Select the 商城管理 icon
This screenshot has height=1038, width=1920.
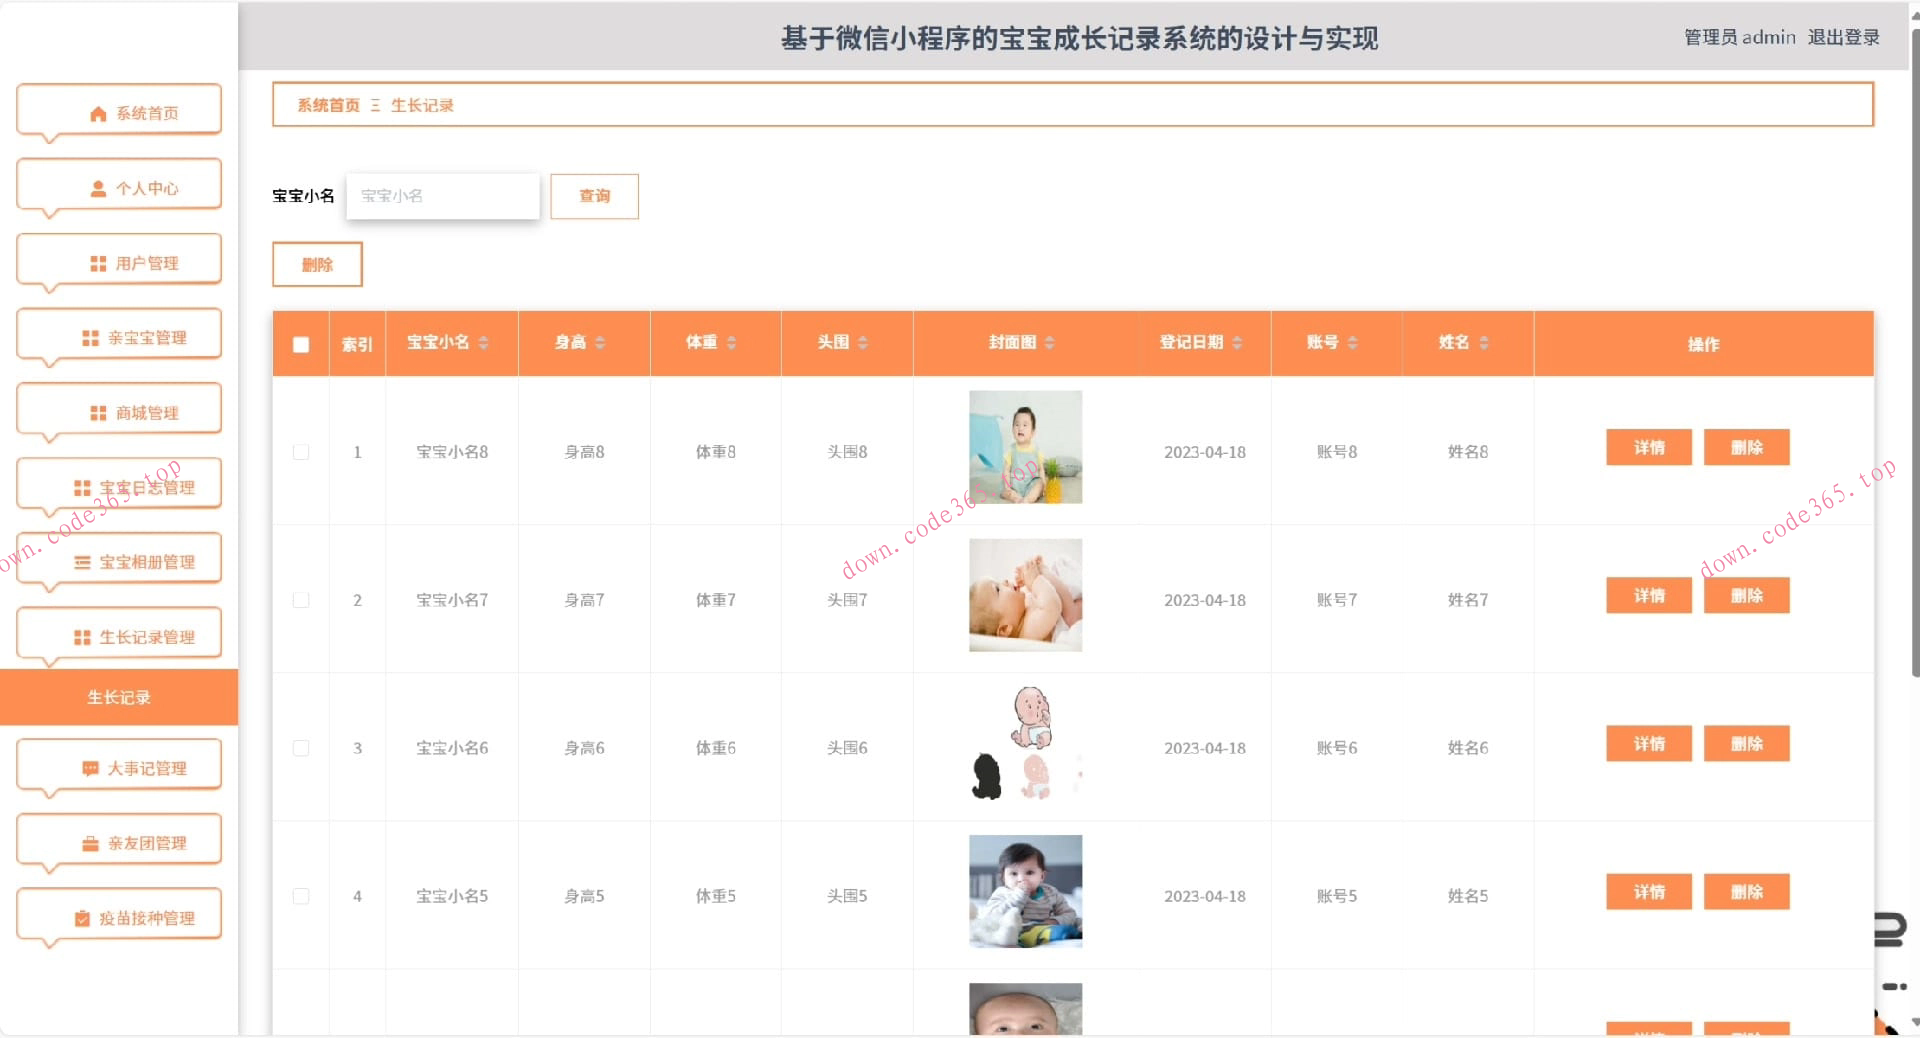pyautogui.click(x=96, y=411)
